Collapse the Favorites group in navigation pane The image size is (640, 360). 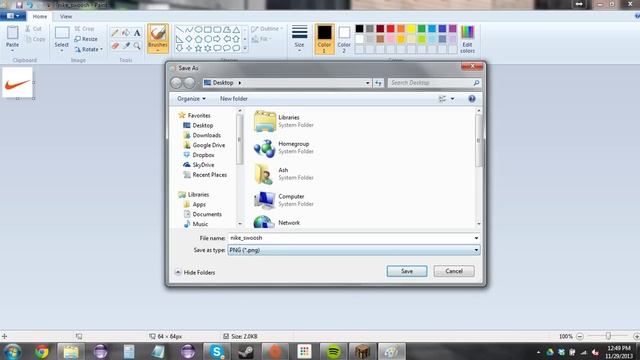[x=195, y=116]
